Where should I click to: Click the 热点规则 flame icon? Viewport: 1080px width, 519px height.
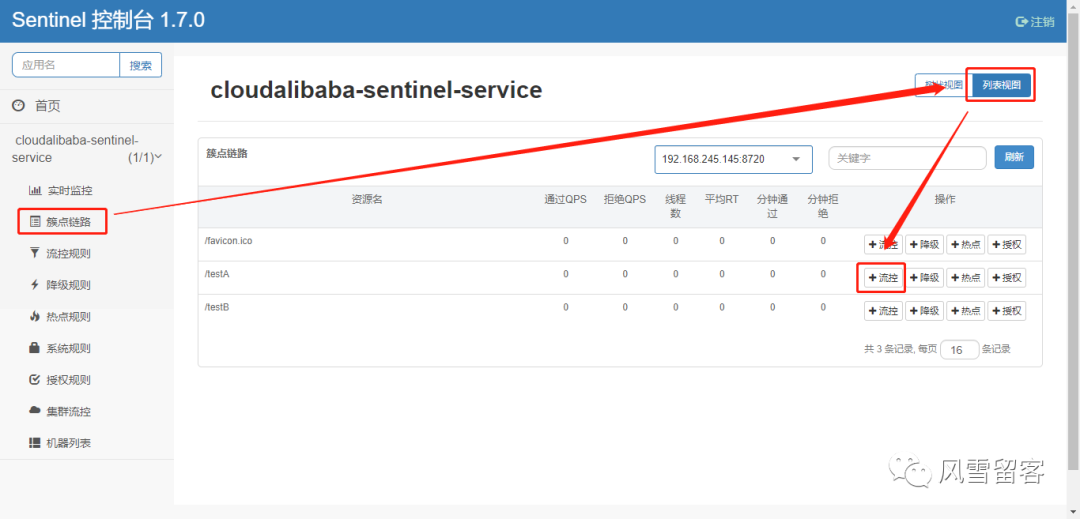[34, 317]
